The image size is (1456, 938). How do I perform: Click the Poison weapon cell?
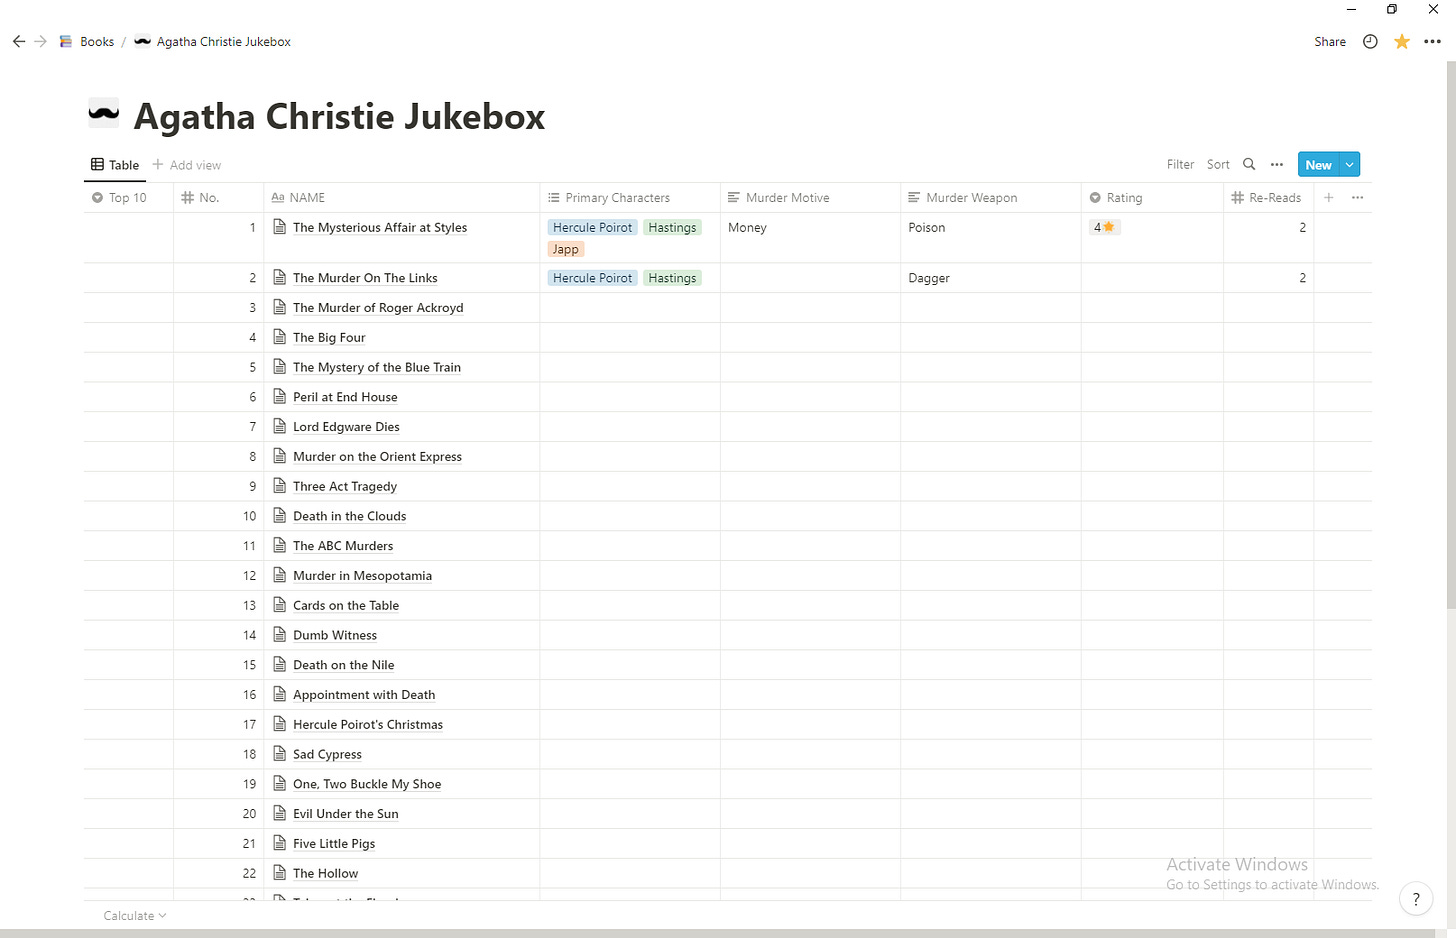tap(991, 238)
